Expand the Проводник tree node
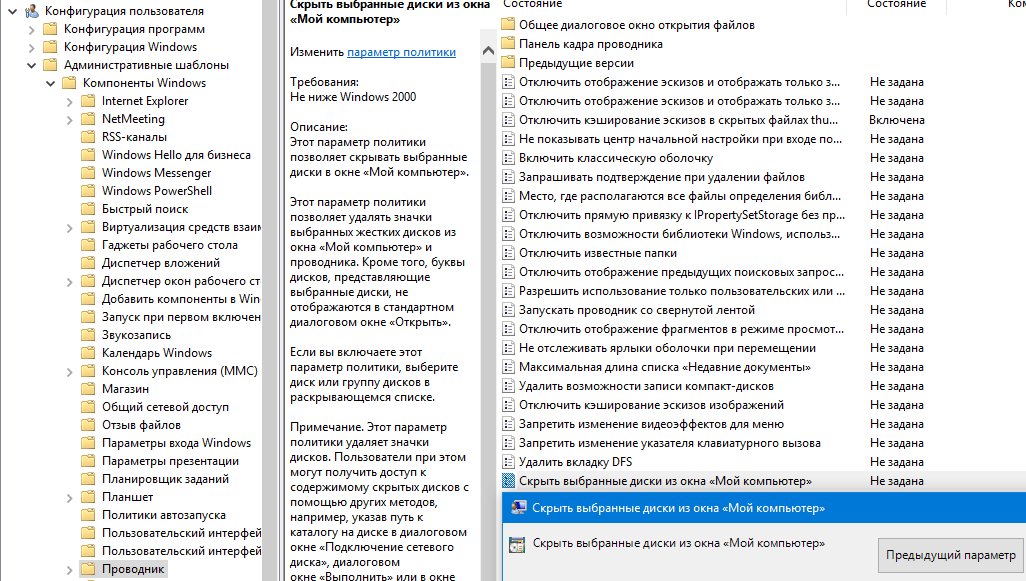Screen dimensions: 1026x581 tap(69, 570)
